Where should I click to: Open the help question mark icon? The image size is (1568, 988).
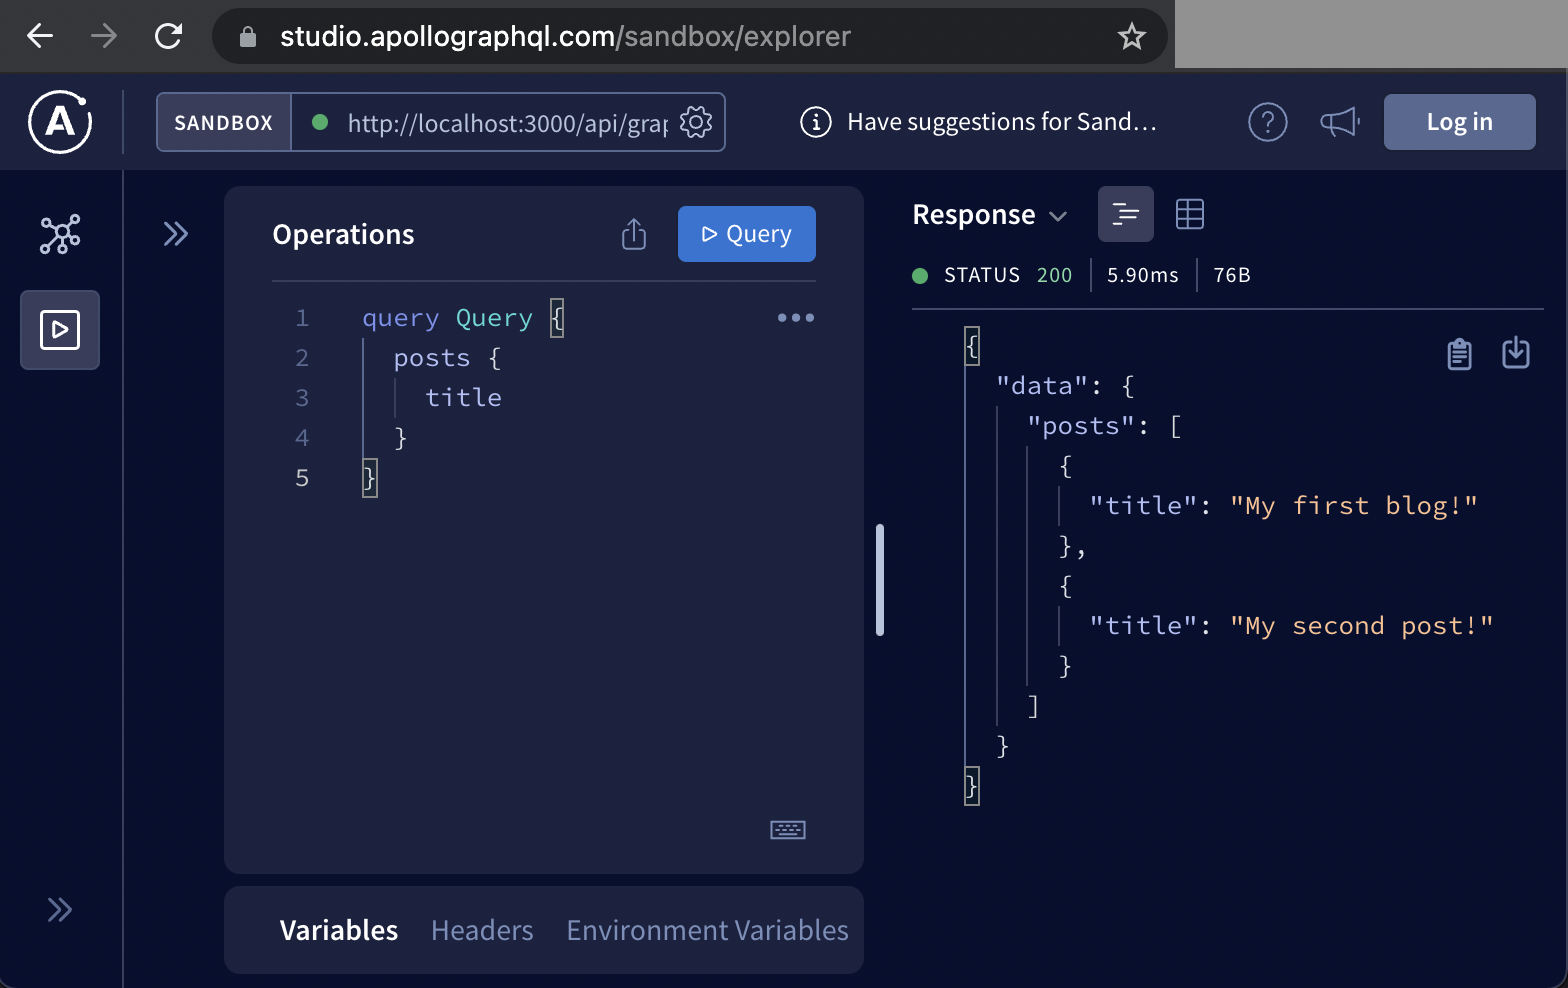pos(1267,122)
